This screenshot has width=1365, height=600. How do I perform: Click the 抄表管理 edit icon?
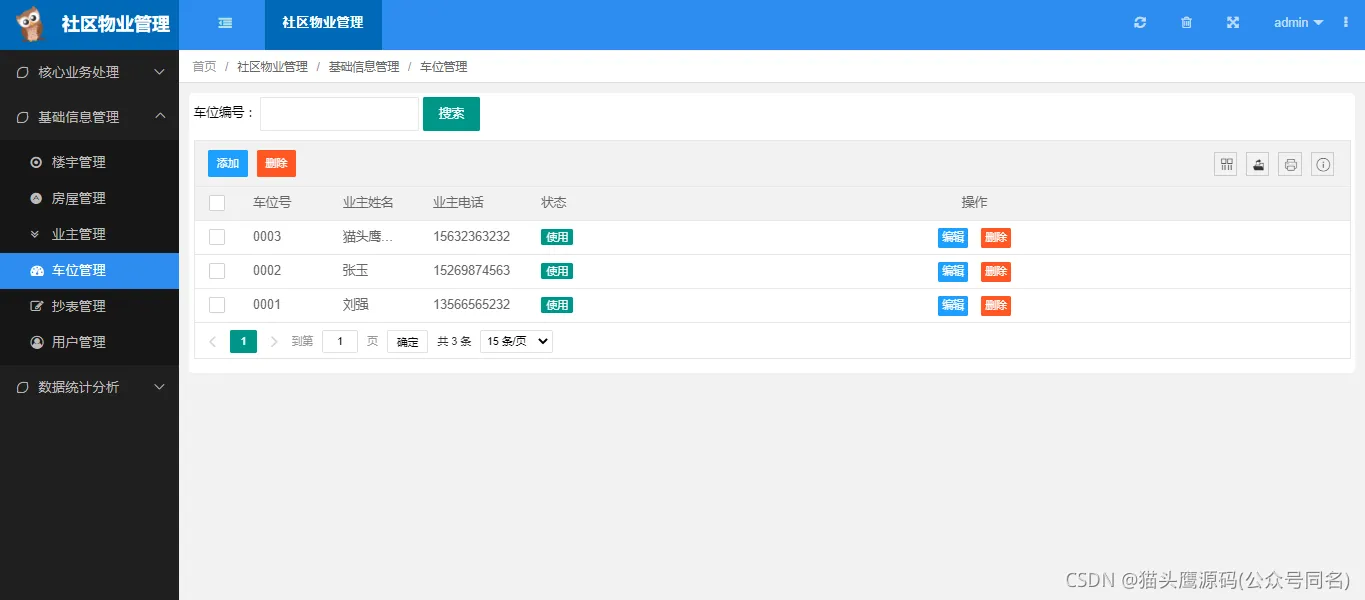pyautogui.click(x=37, y=306)
